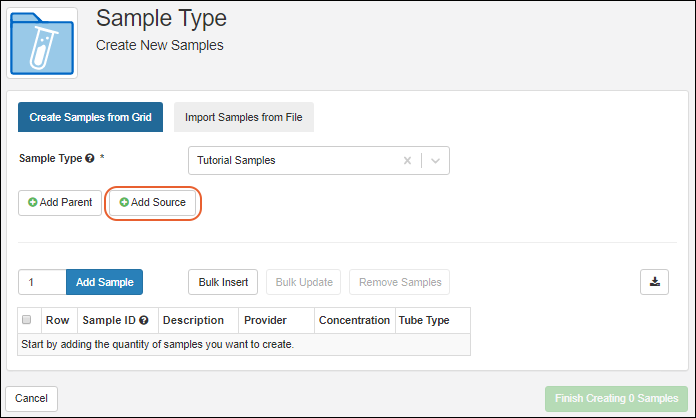
Task: Clear the Tutorial Samples selection with the X
Action: pyautogui.click(x=407, y=160)
